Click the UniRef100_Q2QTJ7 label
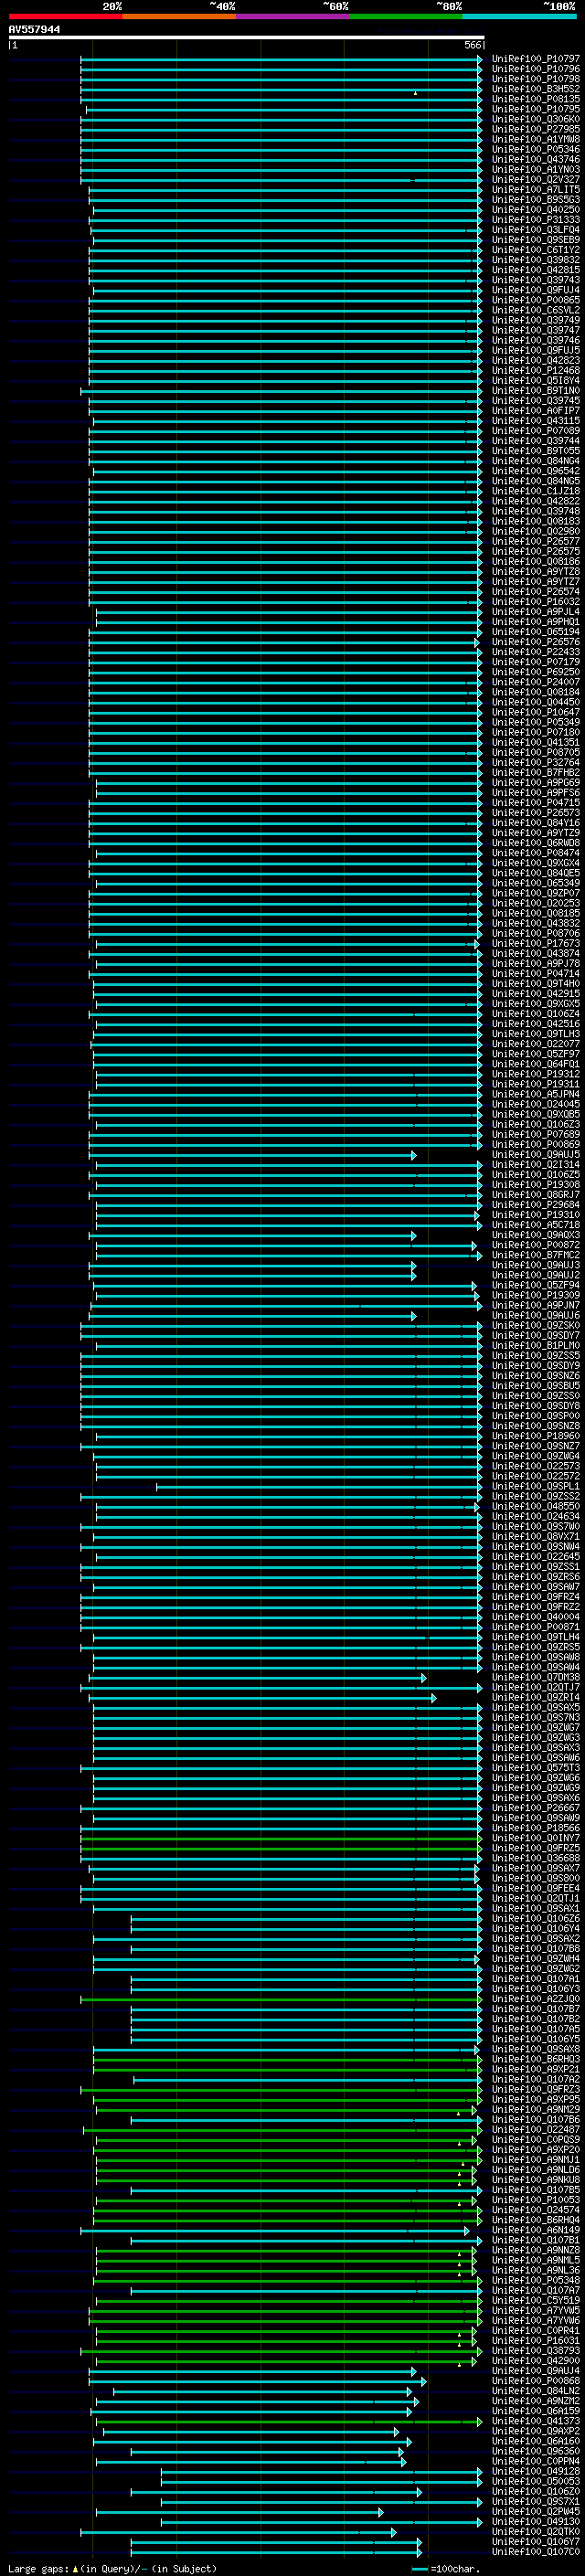The image size is (585, 2576). [x=536, y=1687]
